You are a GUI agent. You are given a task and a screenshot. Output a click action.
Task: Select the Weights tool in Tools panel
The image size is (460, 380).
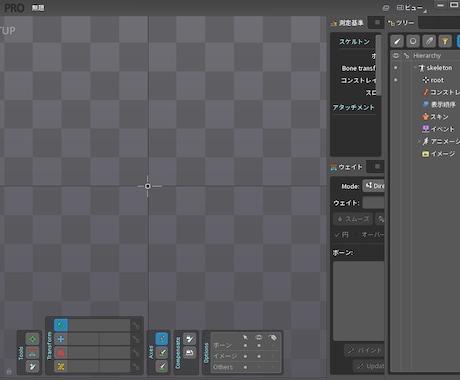click(32, 353)
